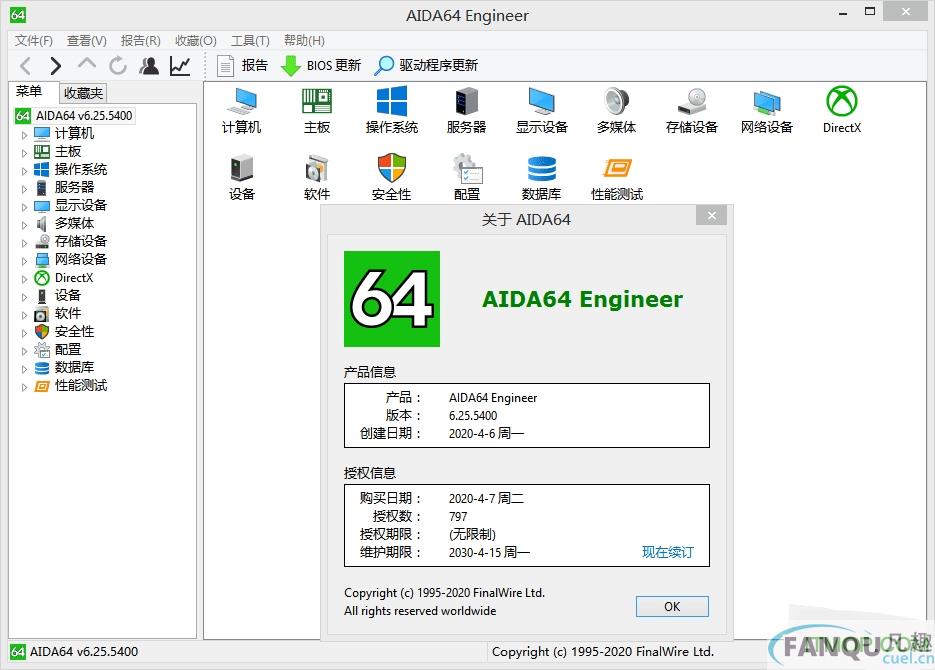Image resolution: width=935 pixels, height=670 pixels.
Task: Click the 购买日期 value 2020-4-7 周二
Action: (486, 498)
